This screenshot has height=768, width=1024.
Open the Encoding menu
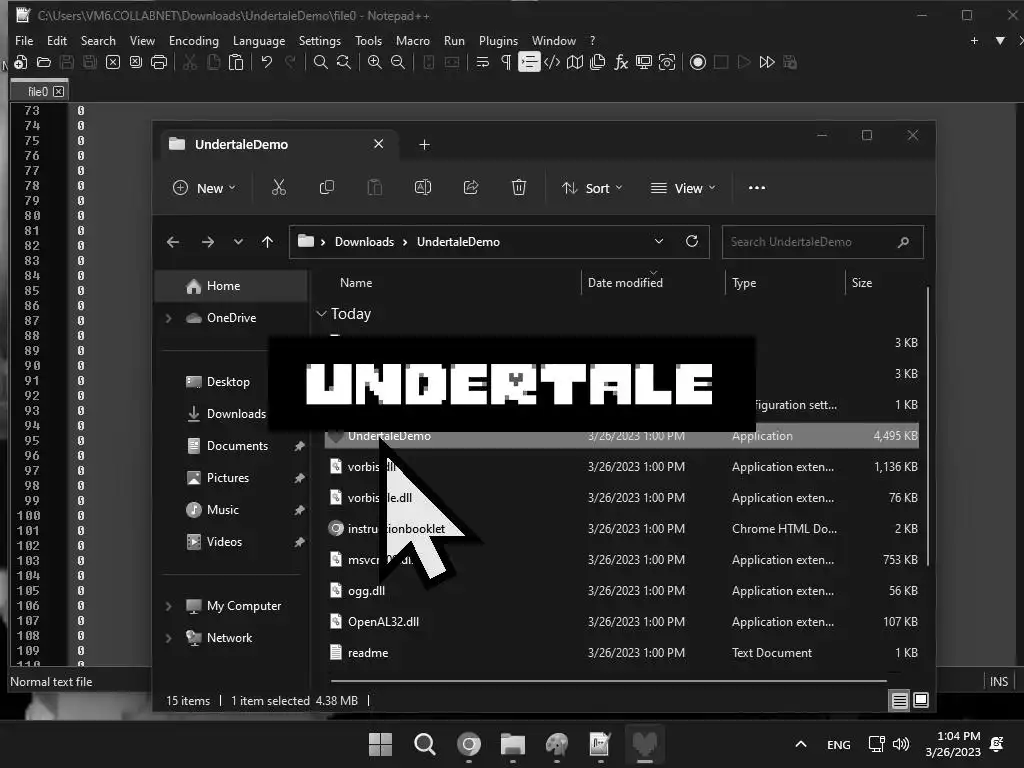tap(194, 40)
